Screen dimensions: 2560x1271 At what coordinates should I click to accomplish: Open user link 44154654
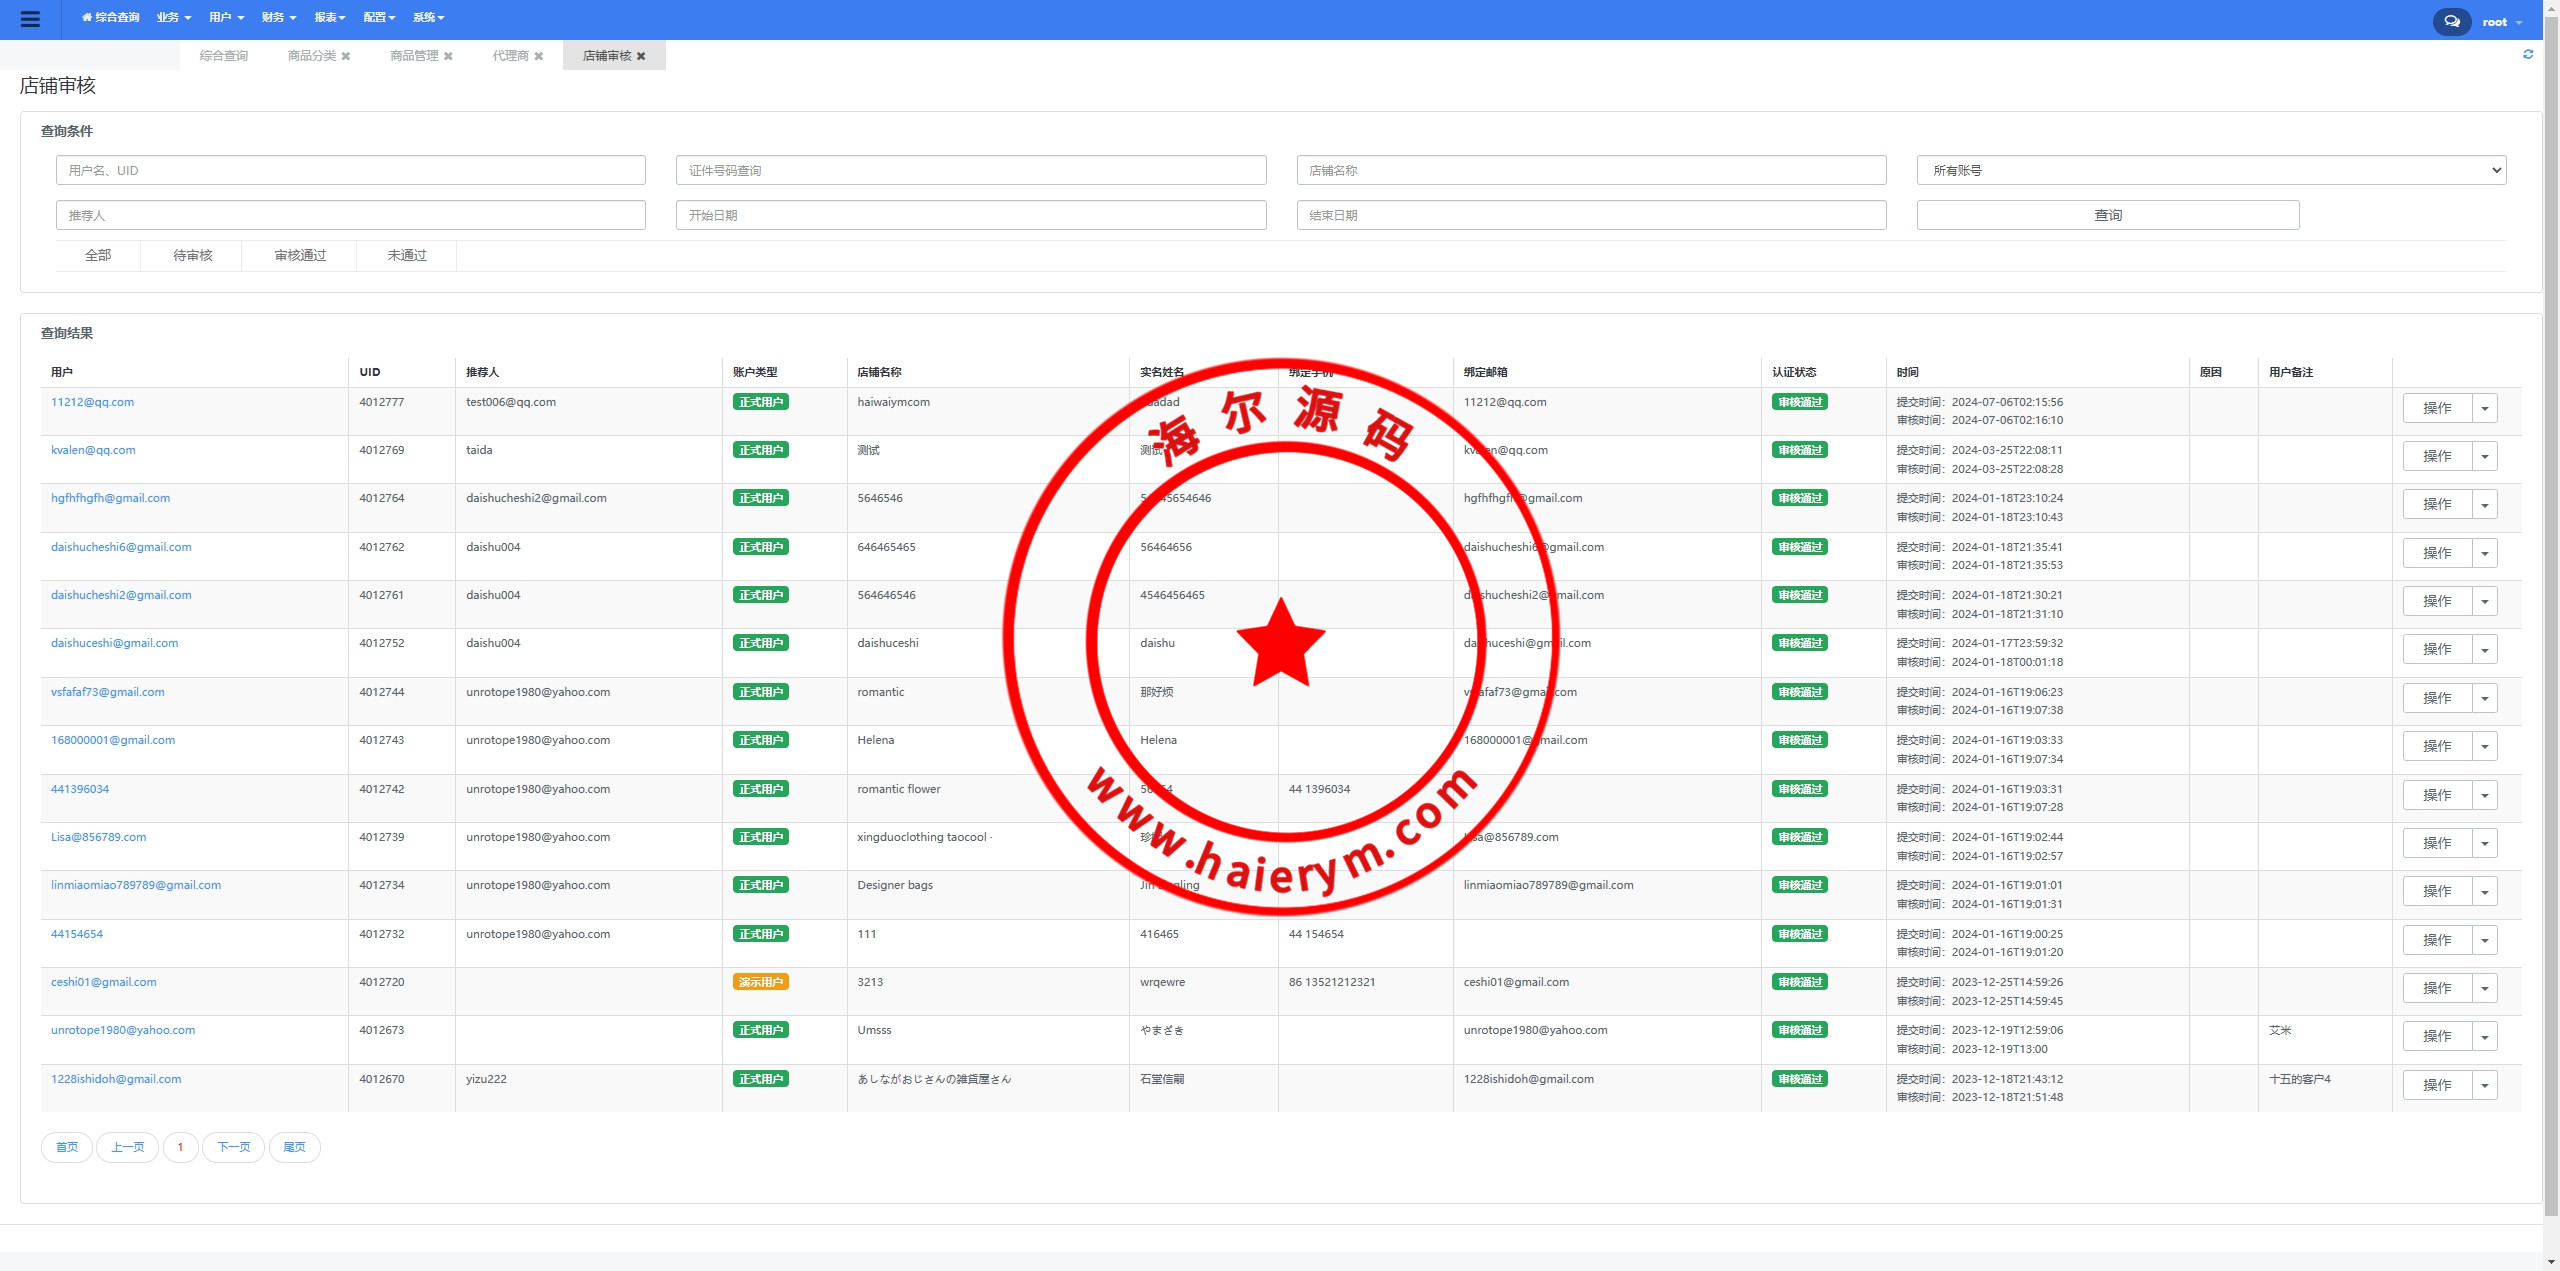click(x=77, y=934)
